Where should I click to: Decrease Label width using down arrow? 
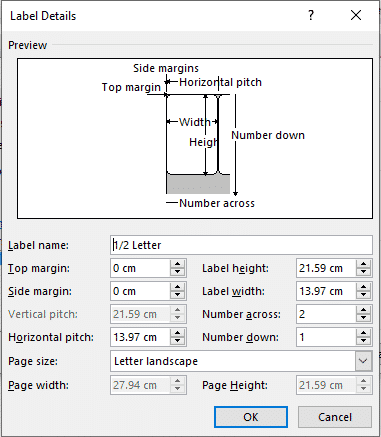pyautogui.click(x=363, y=295)
